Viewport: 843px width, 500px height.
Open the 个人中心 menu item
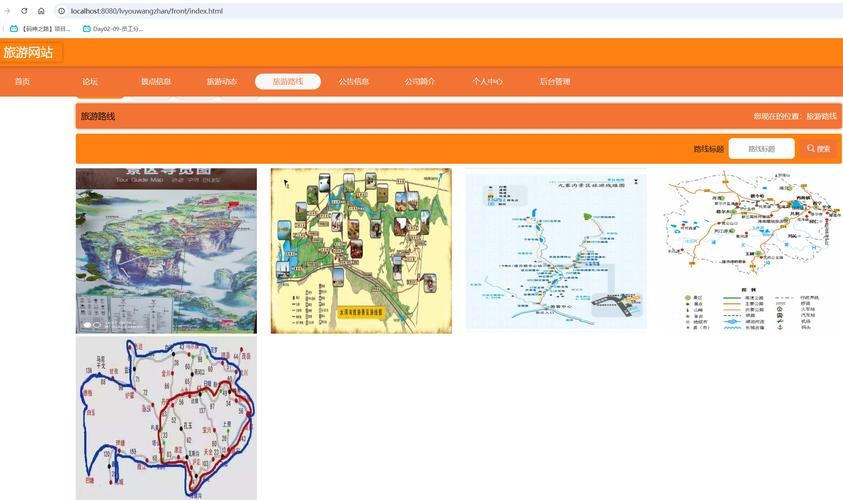[488, 82]
